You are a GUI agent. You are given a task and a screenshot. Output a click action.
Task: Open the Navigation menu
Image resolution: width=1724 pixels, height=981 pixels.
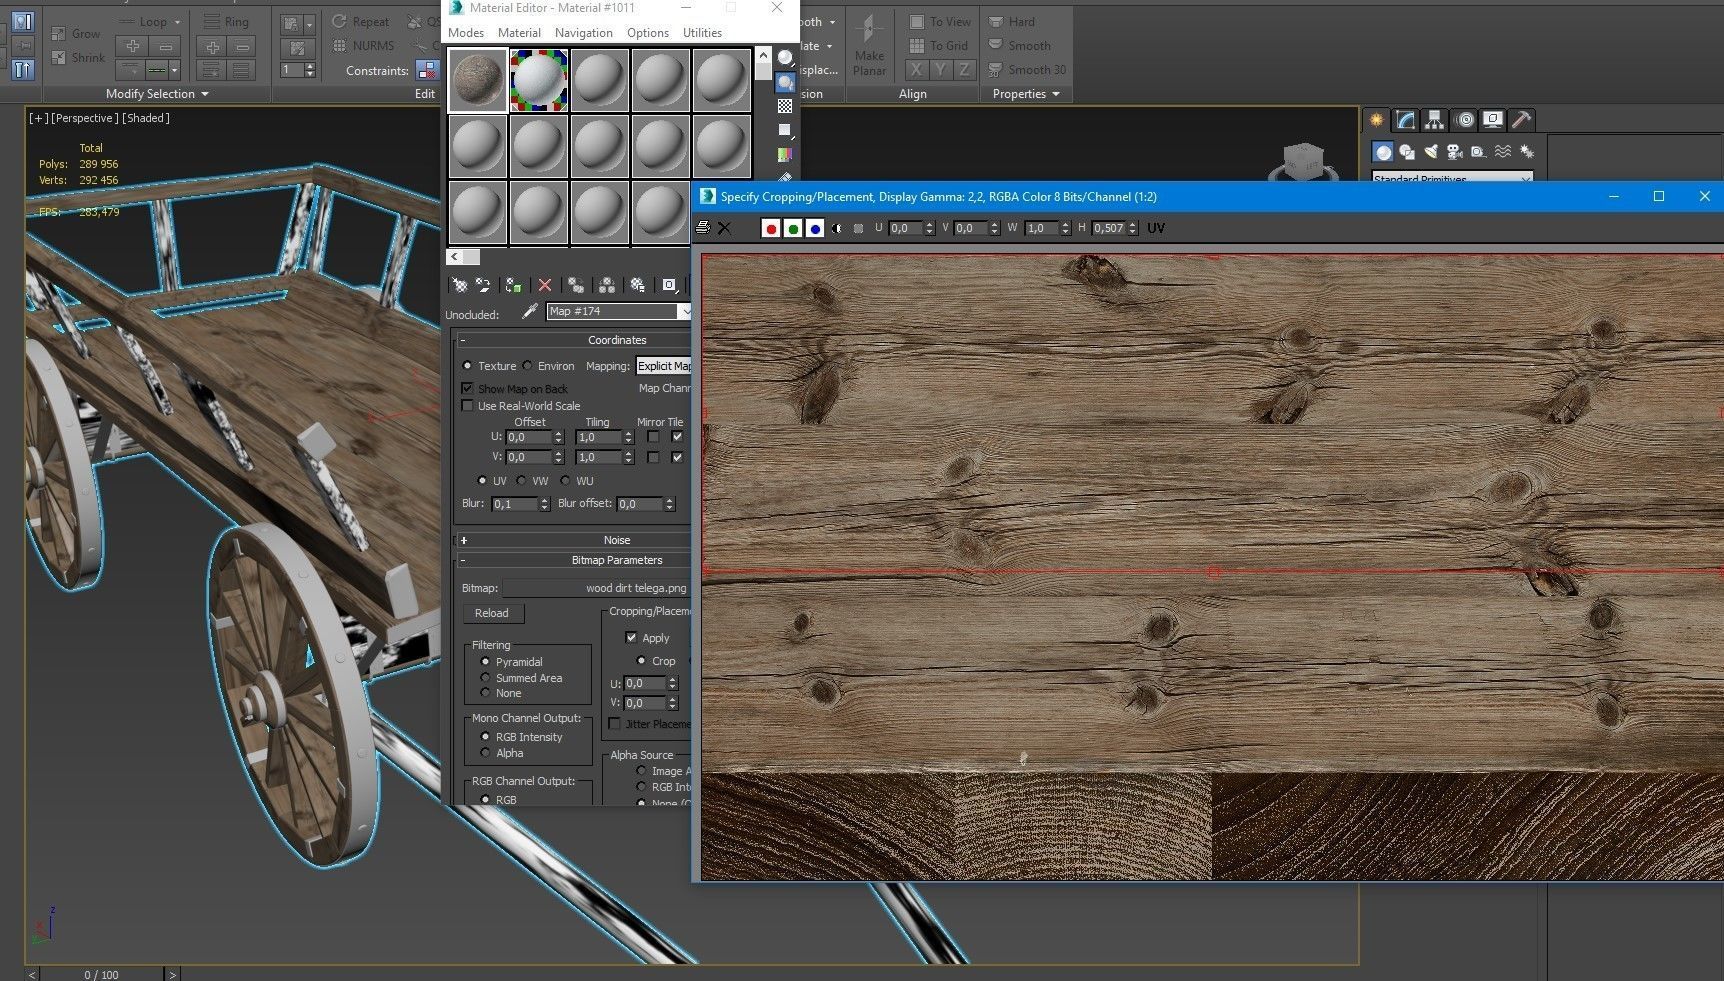click(x=584, y=33)
